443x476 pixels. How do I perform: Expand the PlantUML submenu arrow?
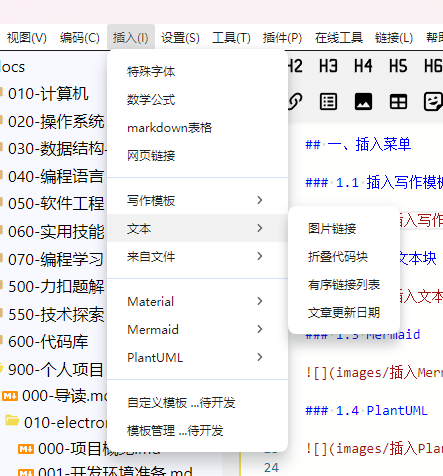point(260,357)
